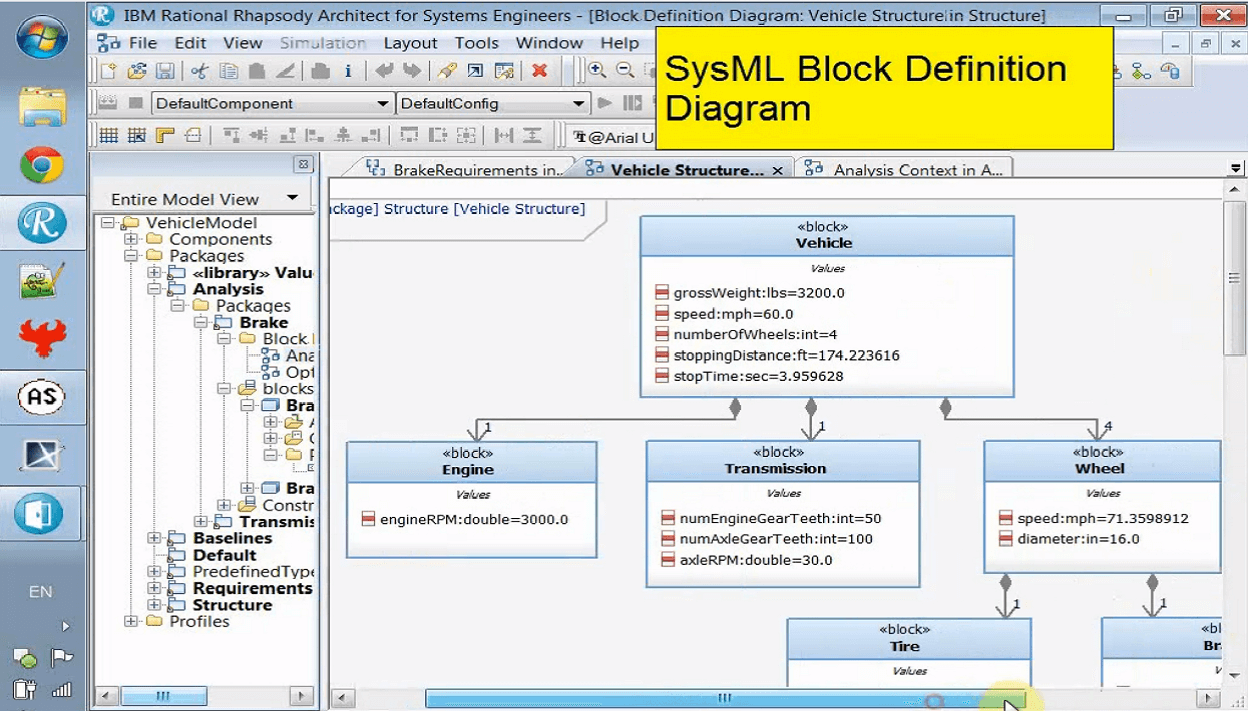Open the Layout menu
This screenshot has width=1248, height=711.
(x=410, y=43)
